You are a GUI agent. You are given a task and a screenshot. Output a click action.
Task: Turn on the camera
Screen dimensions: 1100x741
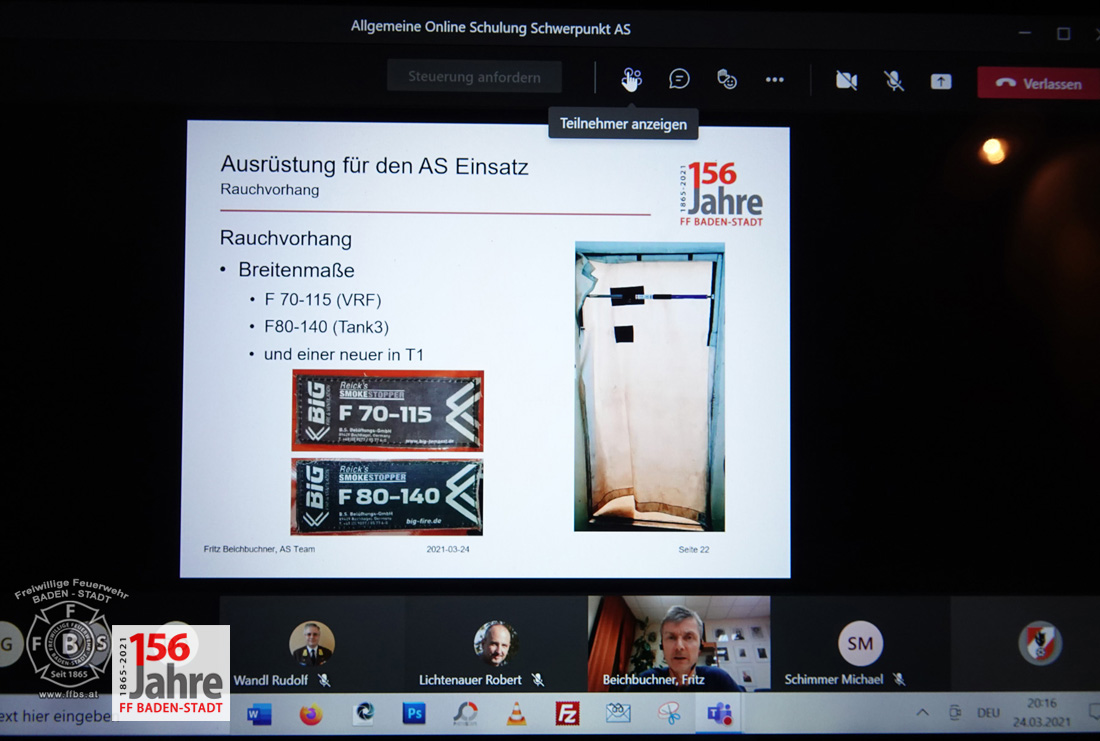click(847, 81)
